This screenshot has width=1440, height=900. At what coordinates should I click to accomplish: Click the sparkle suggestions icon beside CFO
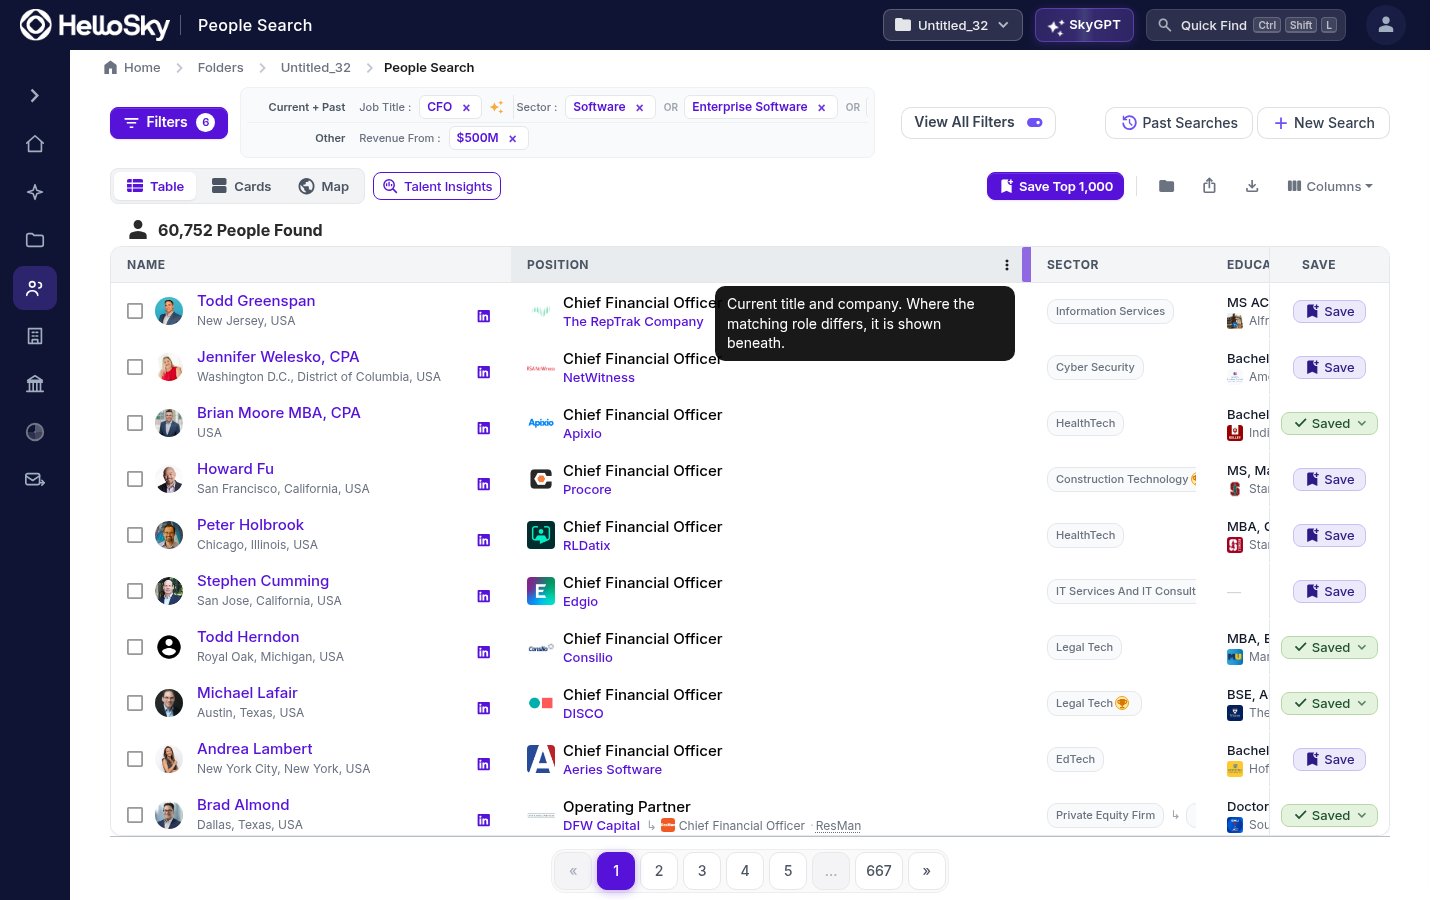click(x=496, y=107)
